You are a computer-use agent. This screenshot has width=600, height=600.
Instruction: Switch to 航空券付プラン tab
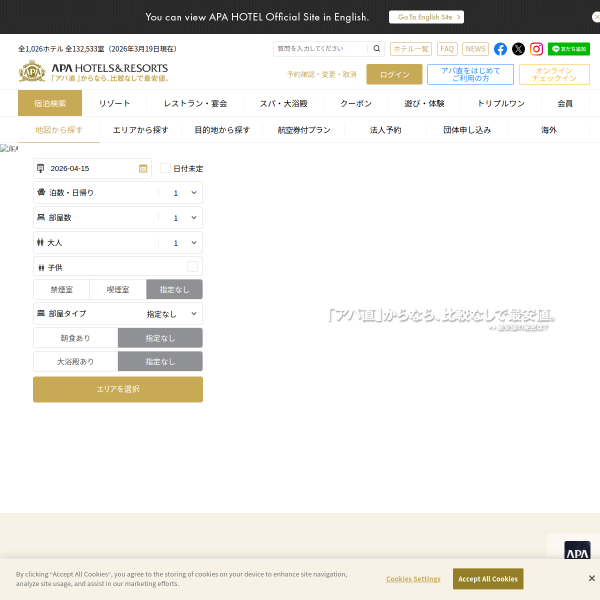304,130
